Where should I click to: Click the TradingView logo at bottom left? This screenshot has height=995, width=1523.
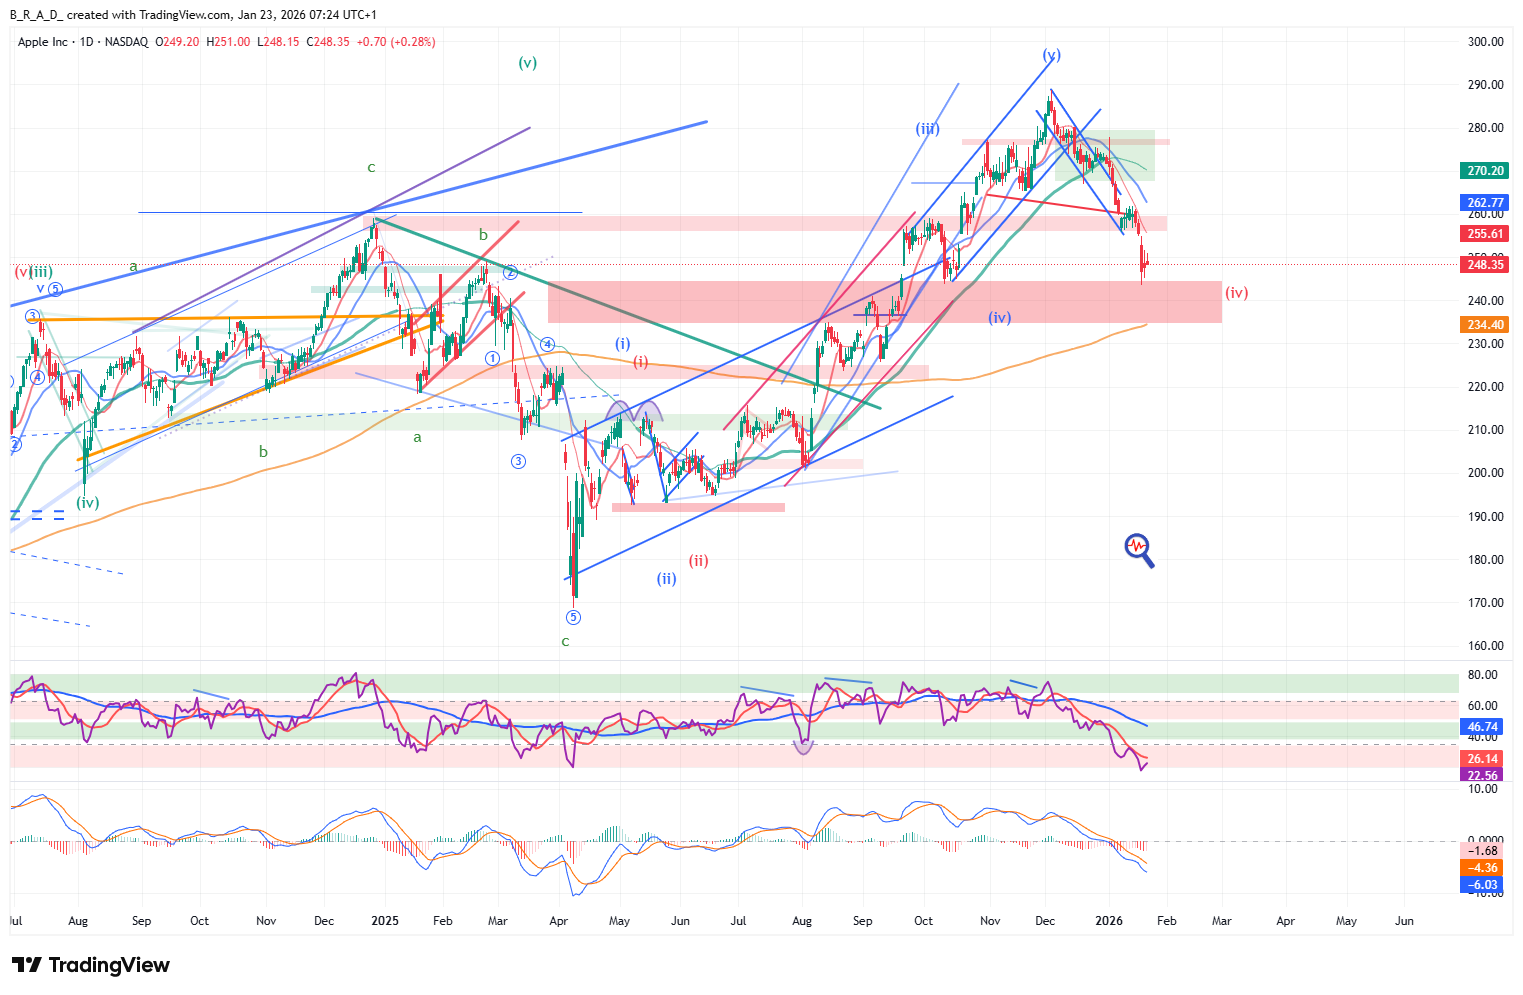point(91,965)
